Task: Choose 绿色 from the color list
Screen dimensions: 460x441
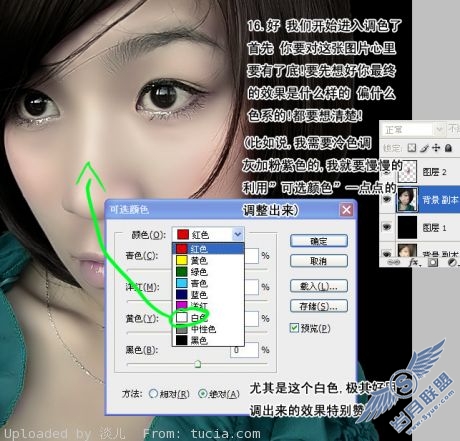Action: (208, 272)
